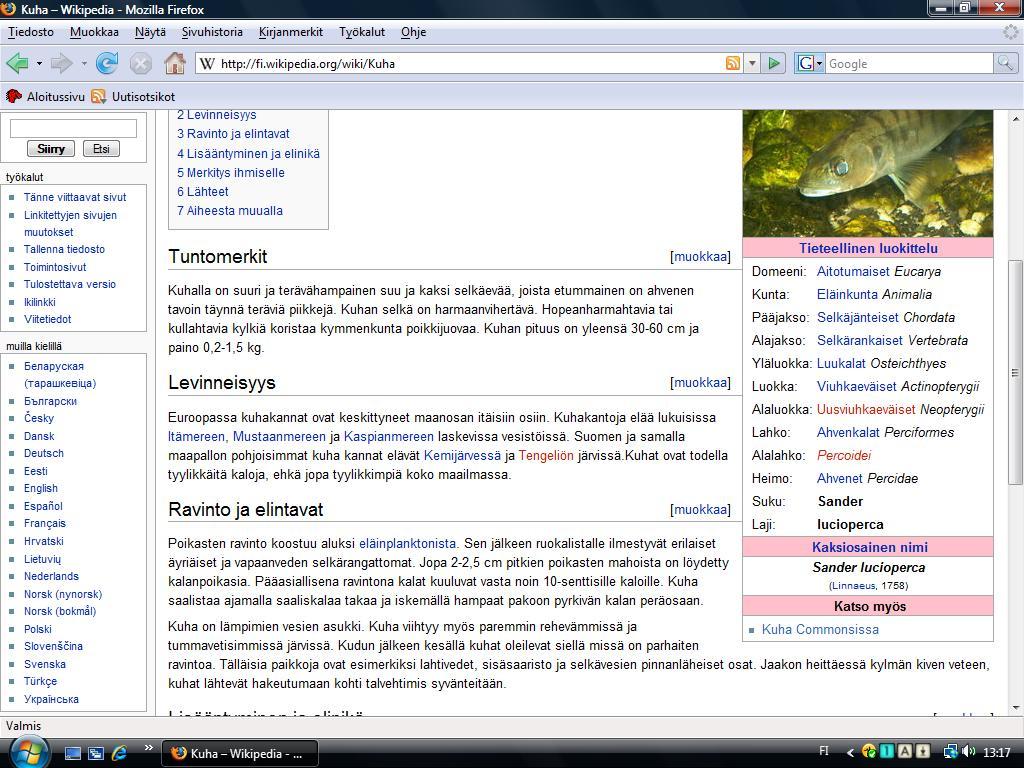
Task: Open the address bar history dropdown
Action: click(752, 63)
